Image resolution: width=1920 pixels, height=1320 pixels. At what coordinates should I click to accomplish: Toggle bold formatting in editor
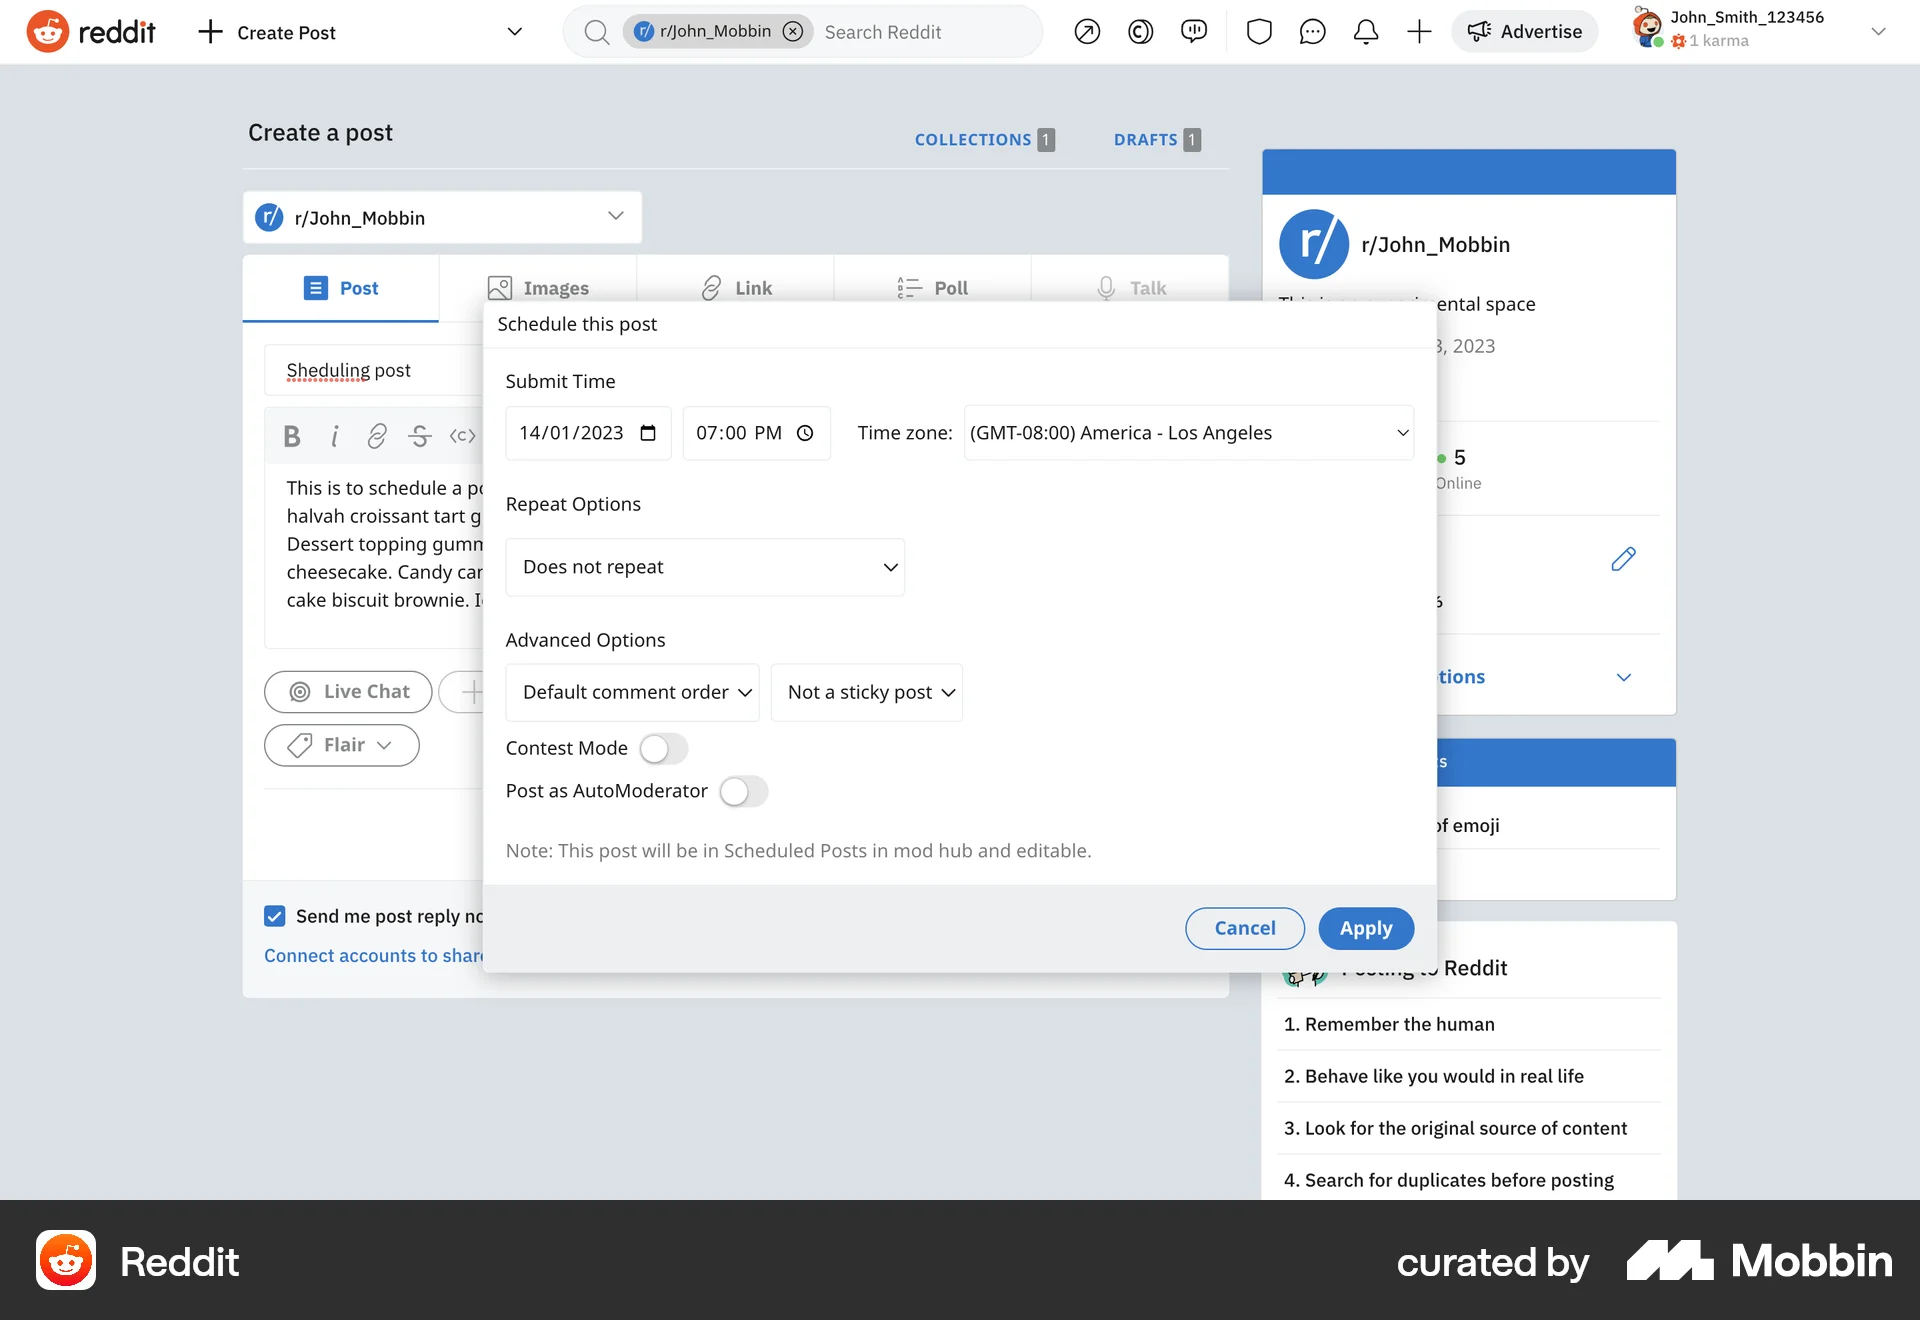click(x=291, y=436)
